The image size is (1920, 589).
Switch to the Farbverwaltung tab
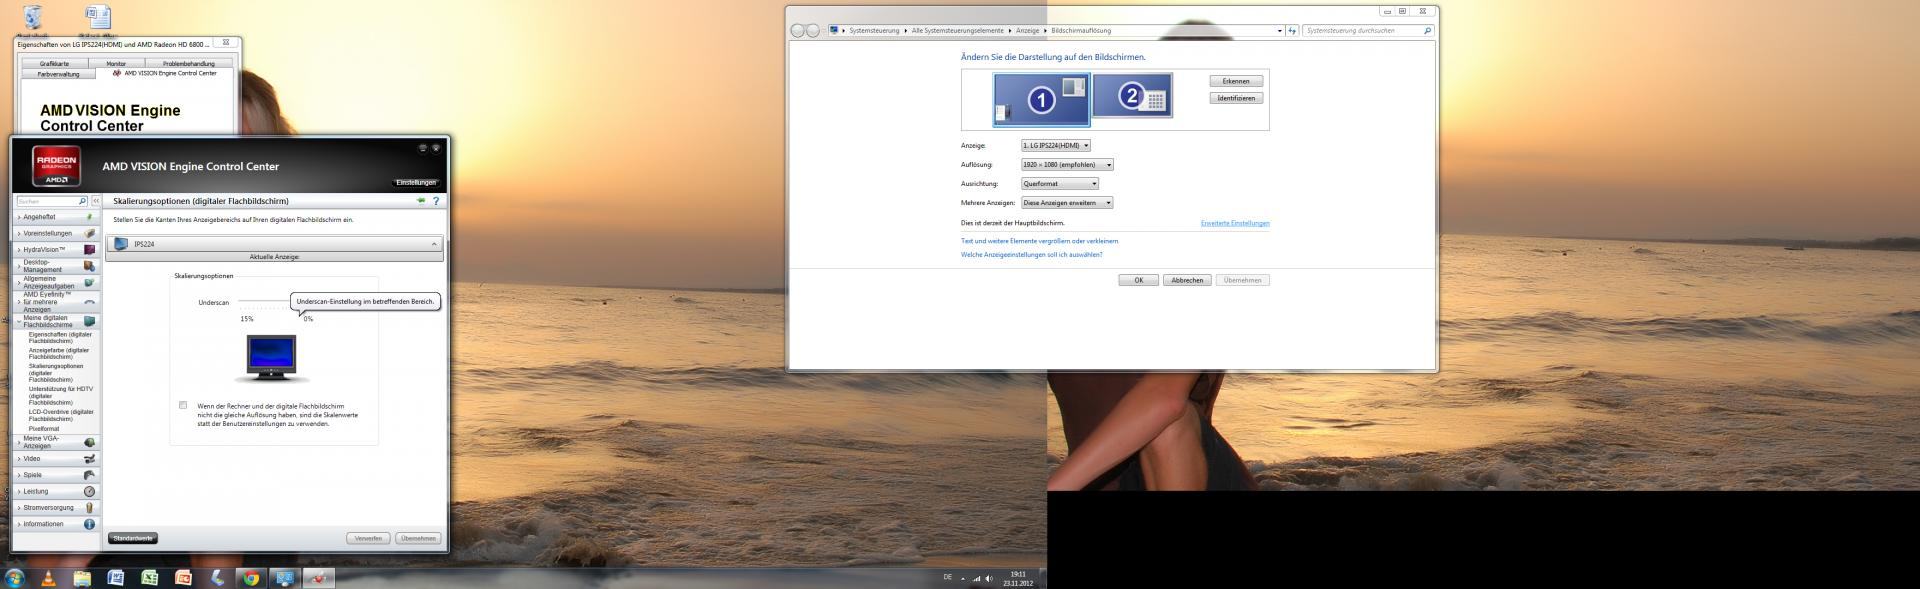coord(58,74)
